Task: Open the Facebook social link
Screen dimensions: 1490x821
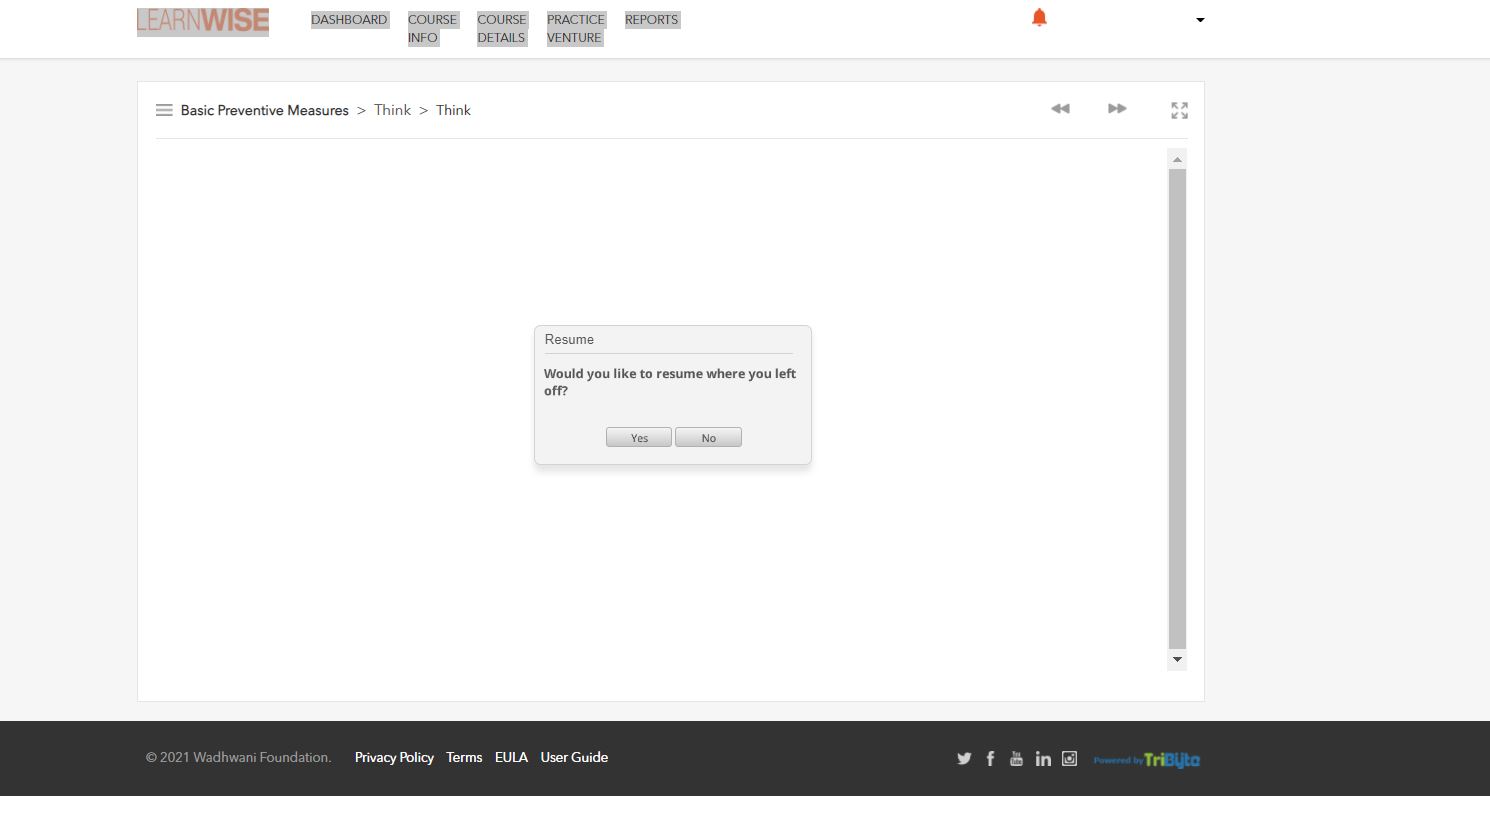Action: (990, 758)
